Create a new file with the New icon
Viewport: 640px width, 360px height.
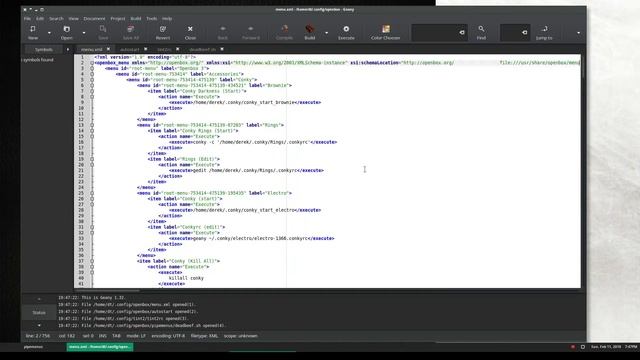33,32
